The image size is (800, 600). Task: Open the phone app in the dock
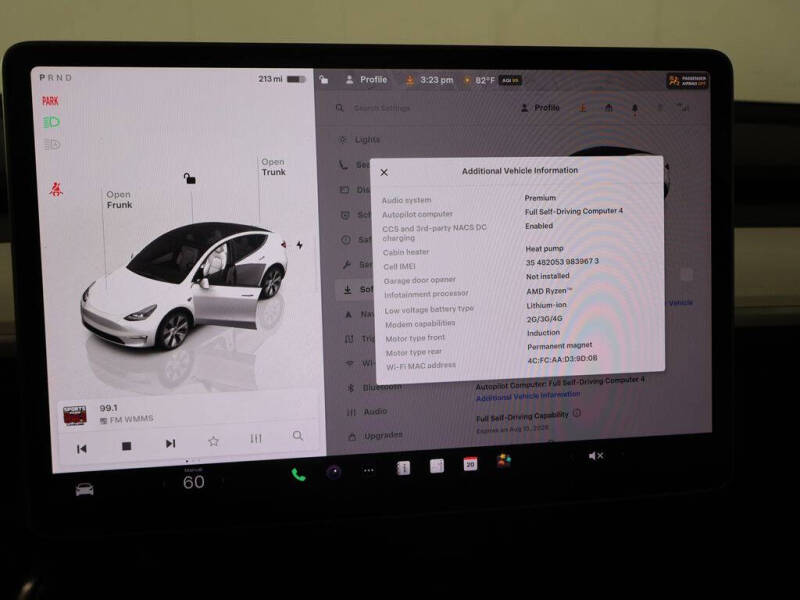[298, 474]
